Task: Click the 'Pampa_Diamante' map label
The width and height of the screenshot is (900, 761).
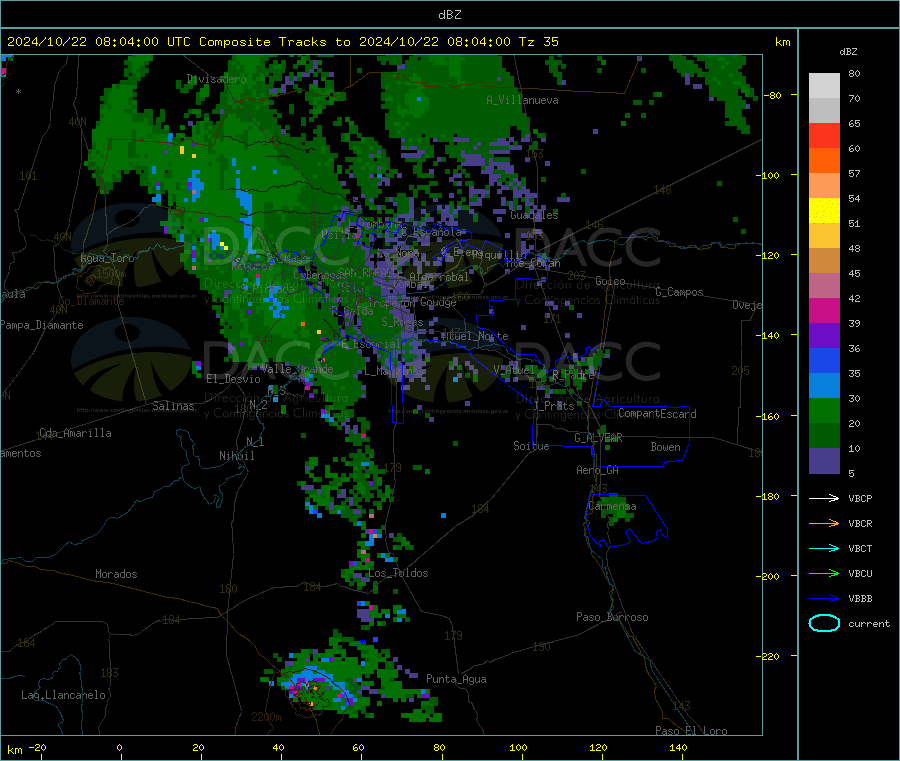Action: (x=41, y=325)
